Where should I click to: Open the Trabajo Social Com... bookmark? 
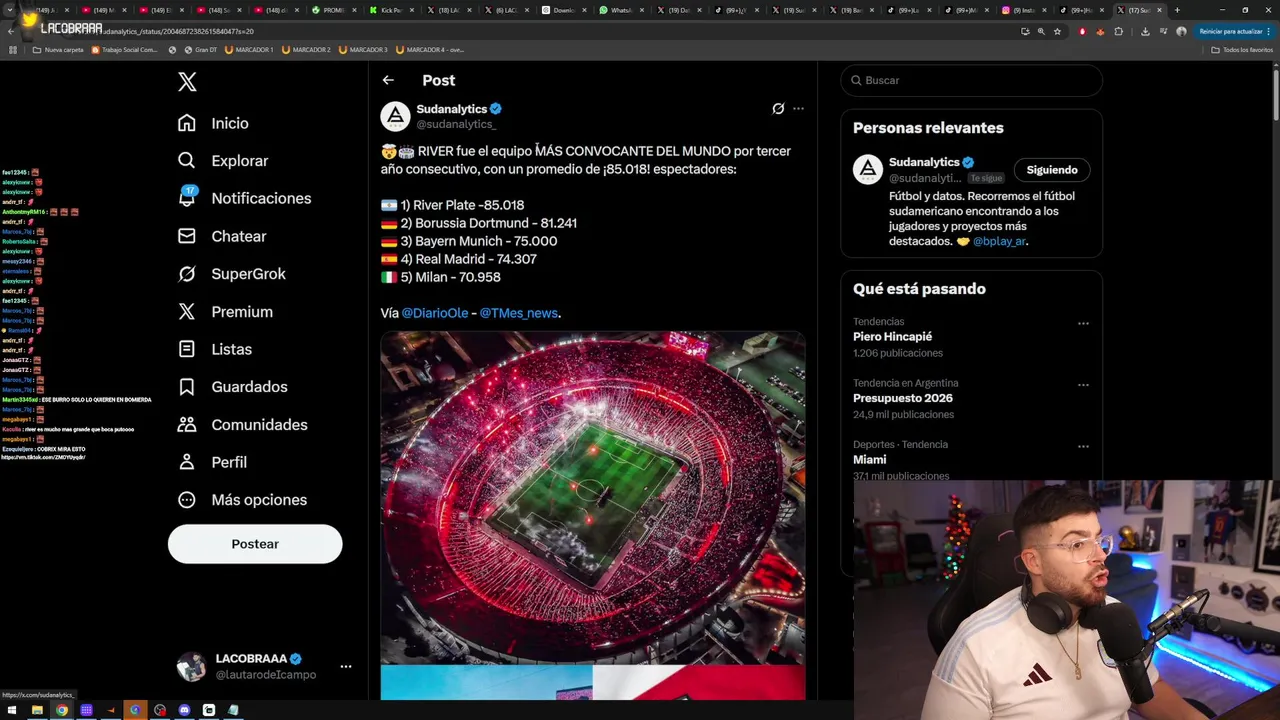point(125,49)
